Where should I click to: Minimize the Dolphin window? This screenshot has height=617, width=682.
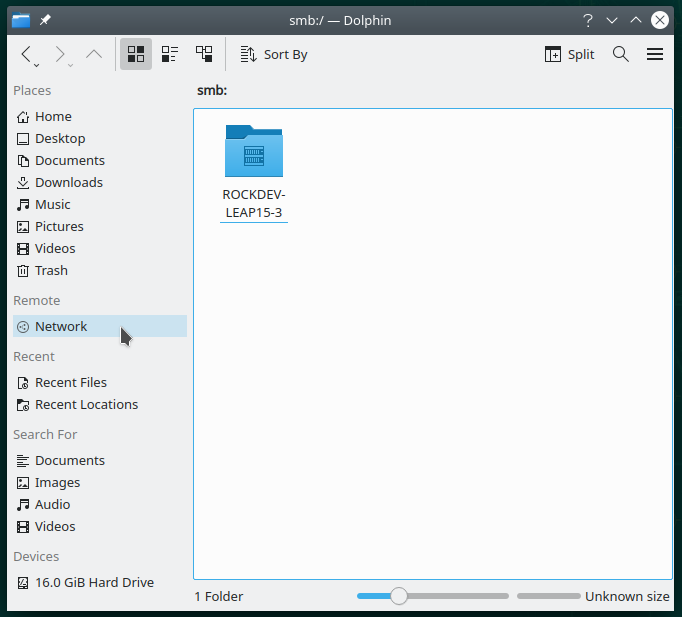612,20
